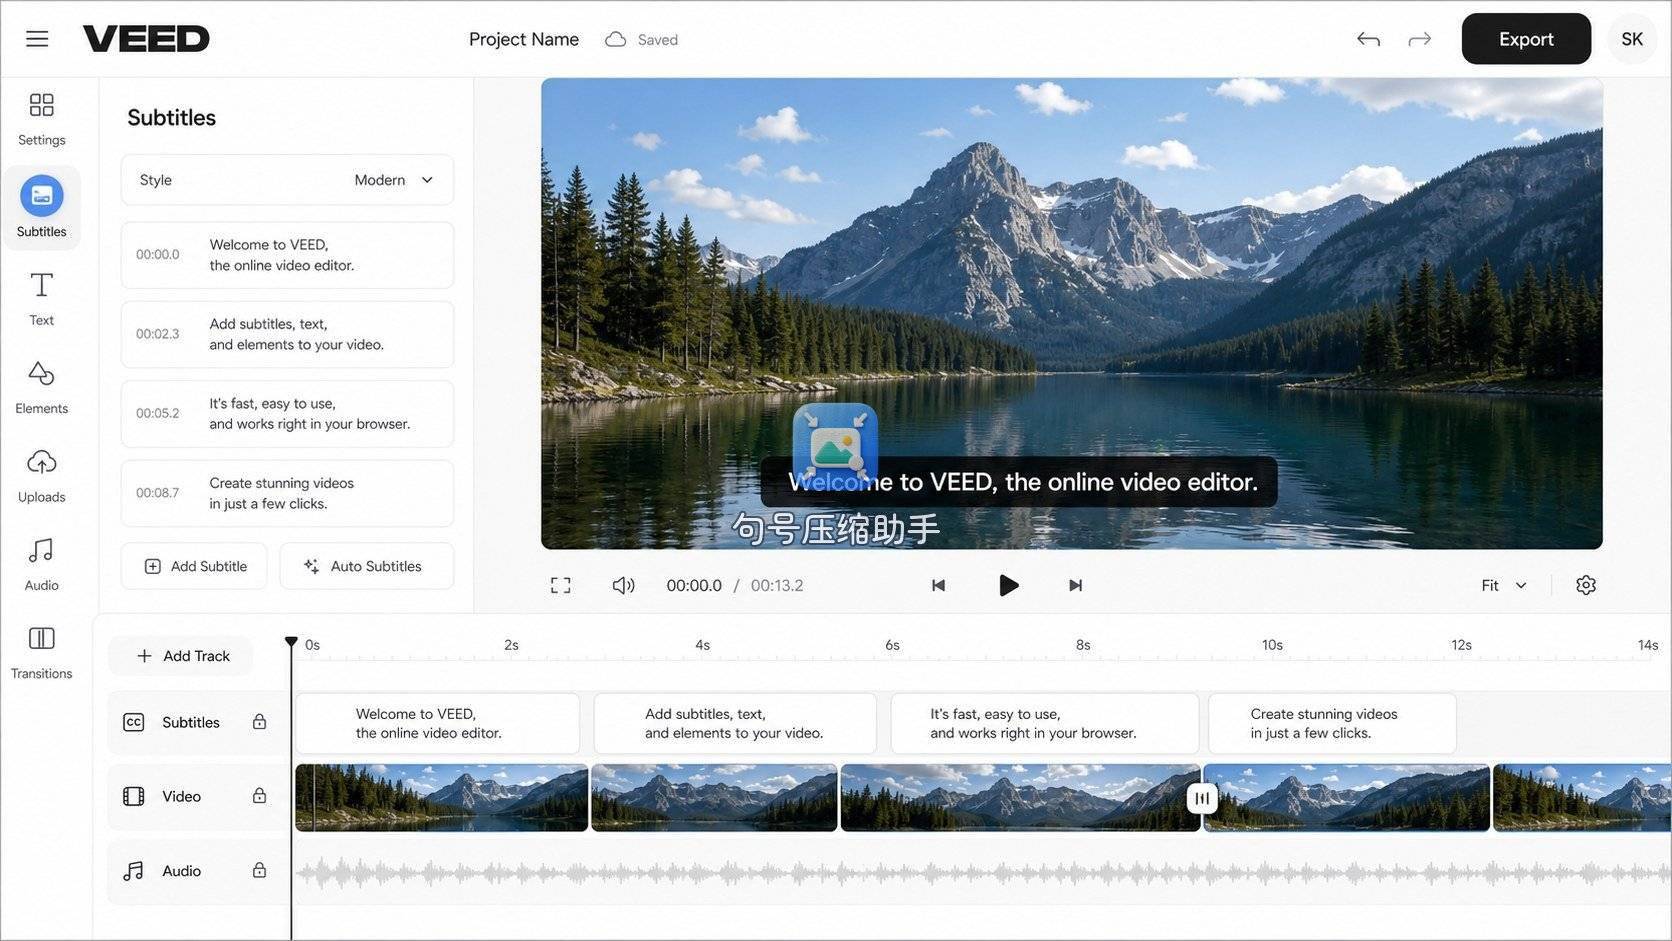Image resolution: width=1672 pixels, height=941 pixels.
Task: Click the 12s mark on timeline ruler
Action: tap(1462, 645)
